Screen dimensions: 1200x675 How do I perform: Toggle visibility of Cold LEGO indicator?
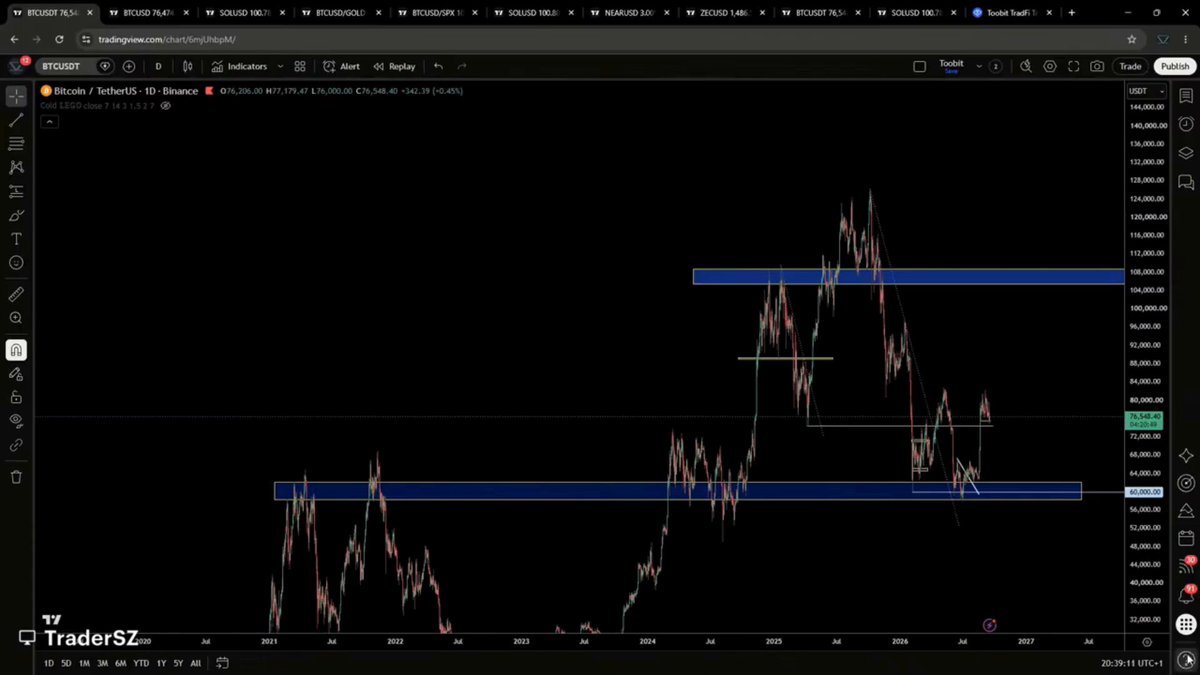point(166,105)
